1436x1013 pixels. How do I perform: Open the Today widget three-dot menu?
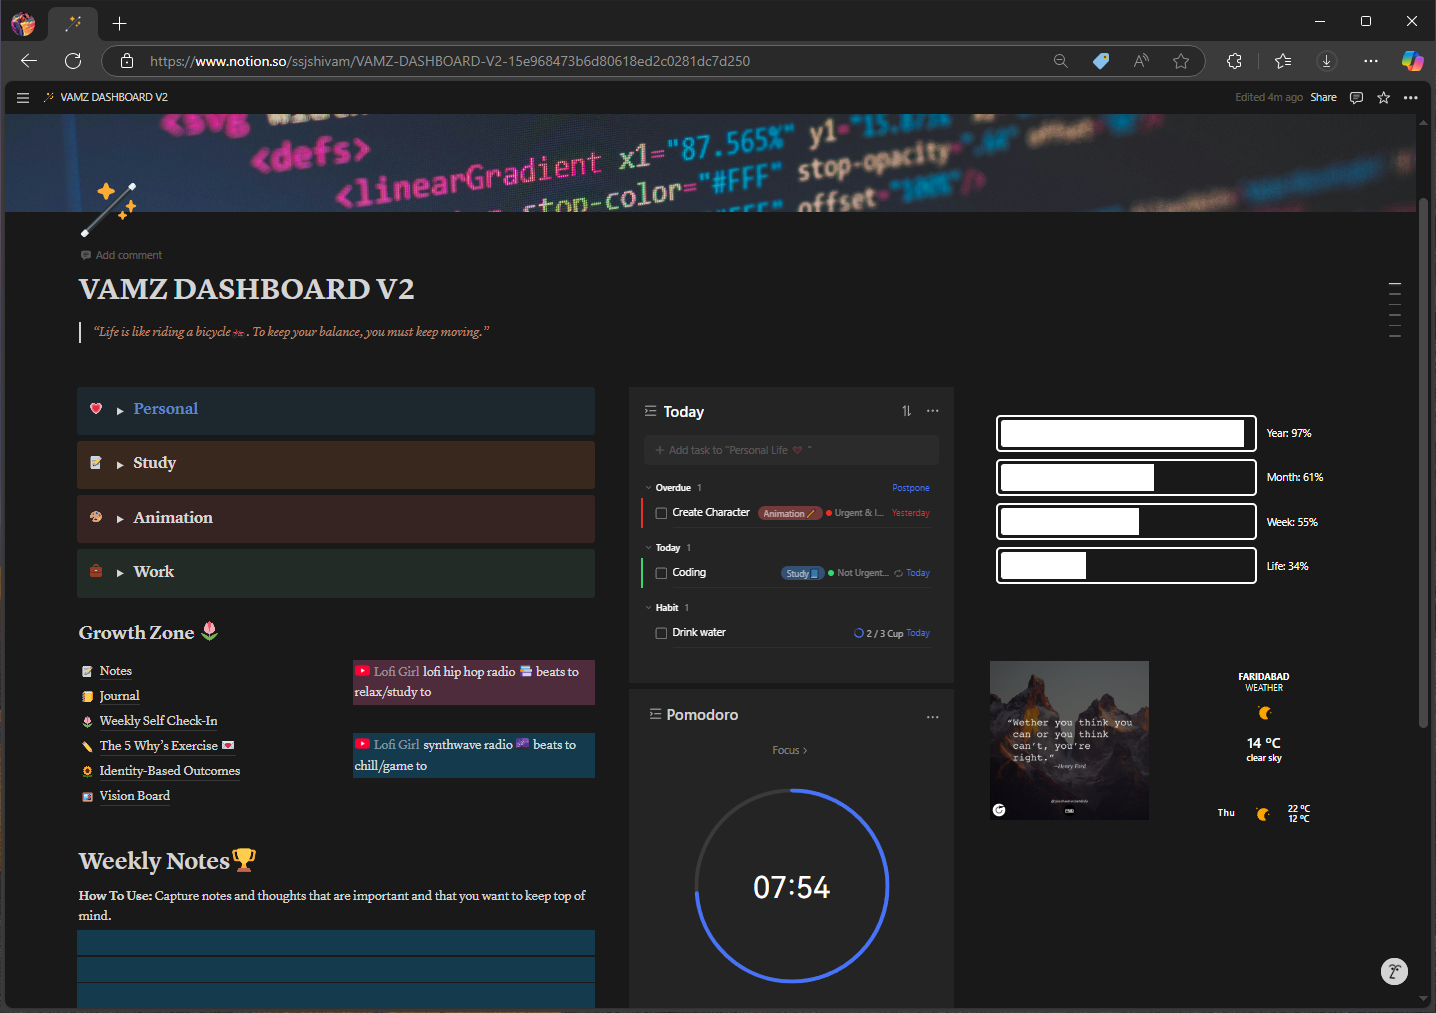[x=933, y=411]
